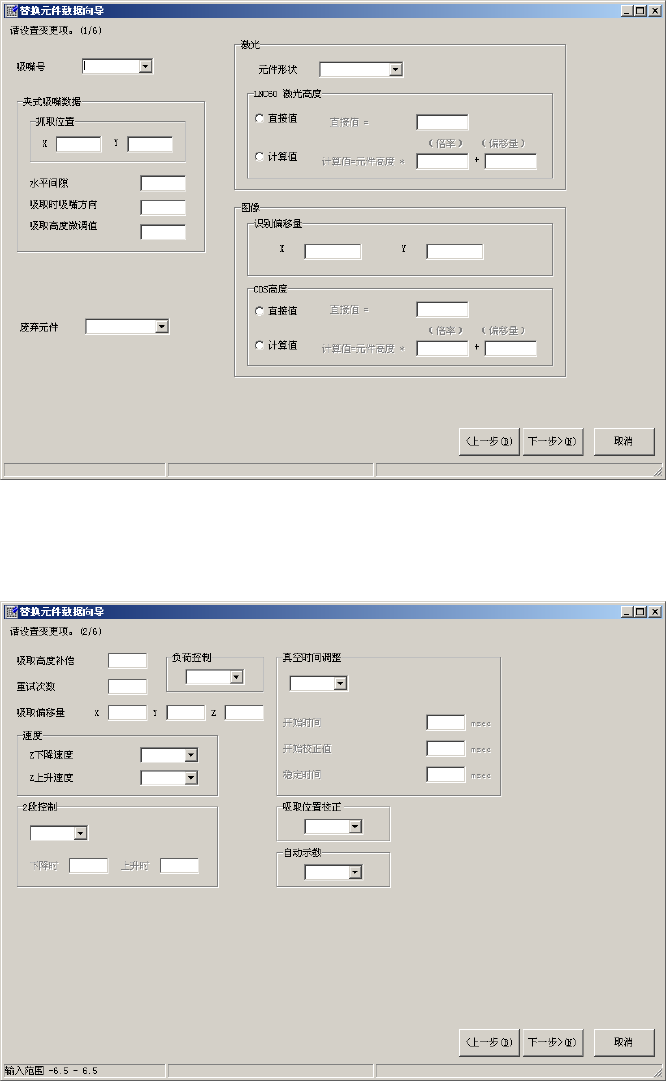
Task: Focus the 吸取偏移量 X field
Action: (128, 713)
